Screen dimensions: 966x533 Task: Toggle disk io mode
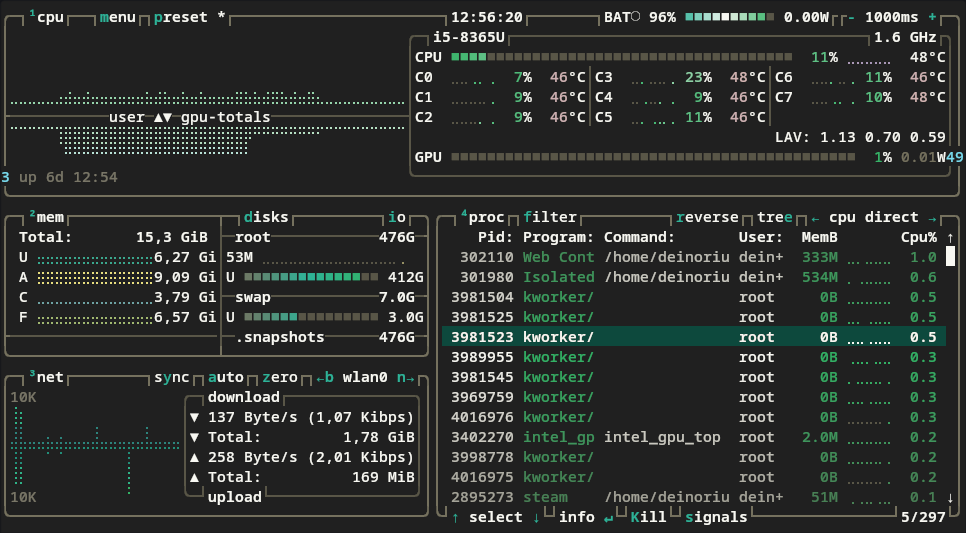[x=397, y=217]
